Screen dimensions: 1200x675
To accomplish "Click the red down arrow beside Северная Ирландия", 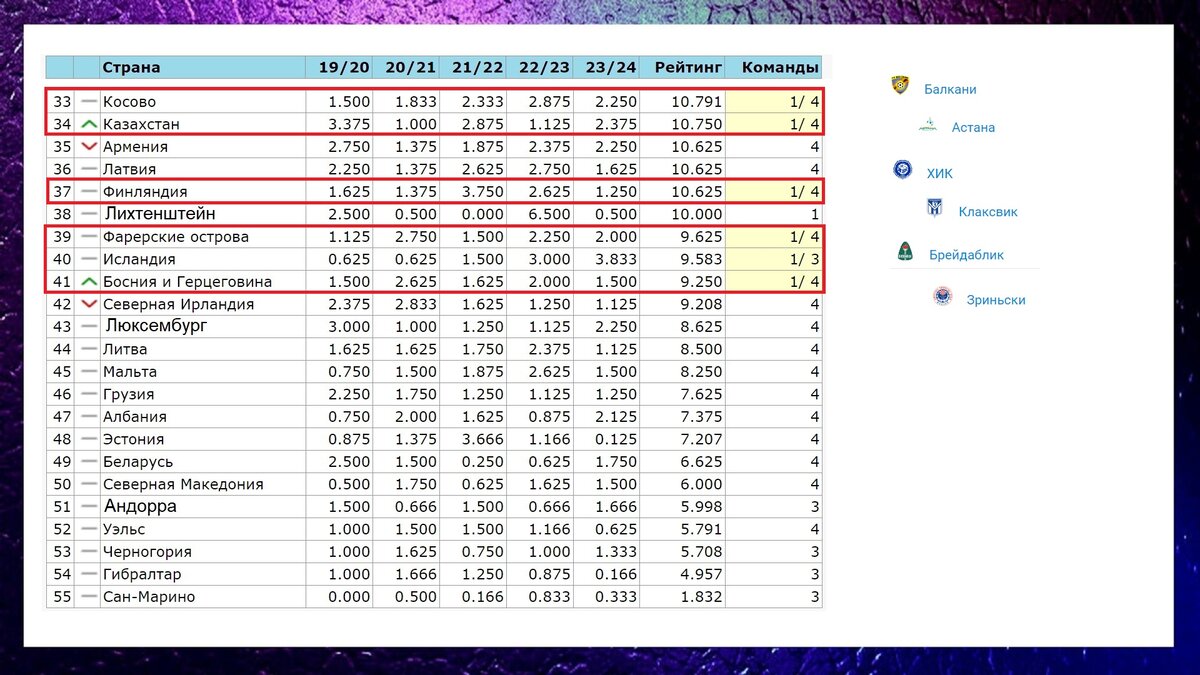I will tap(89, 304).
